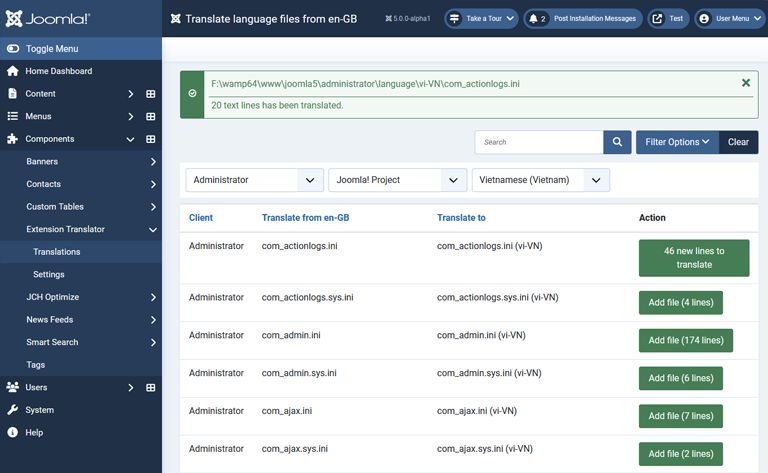Dismiss the success message with X
Screen dimensions: 768x473
point(745,83)
